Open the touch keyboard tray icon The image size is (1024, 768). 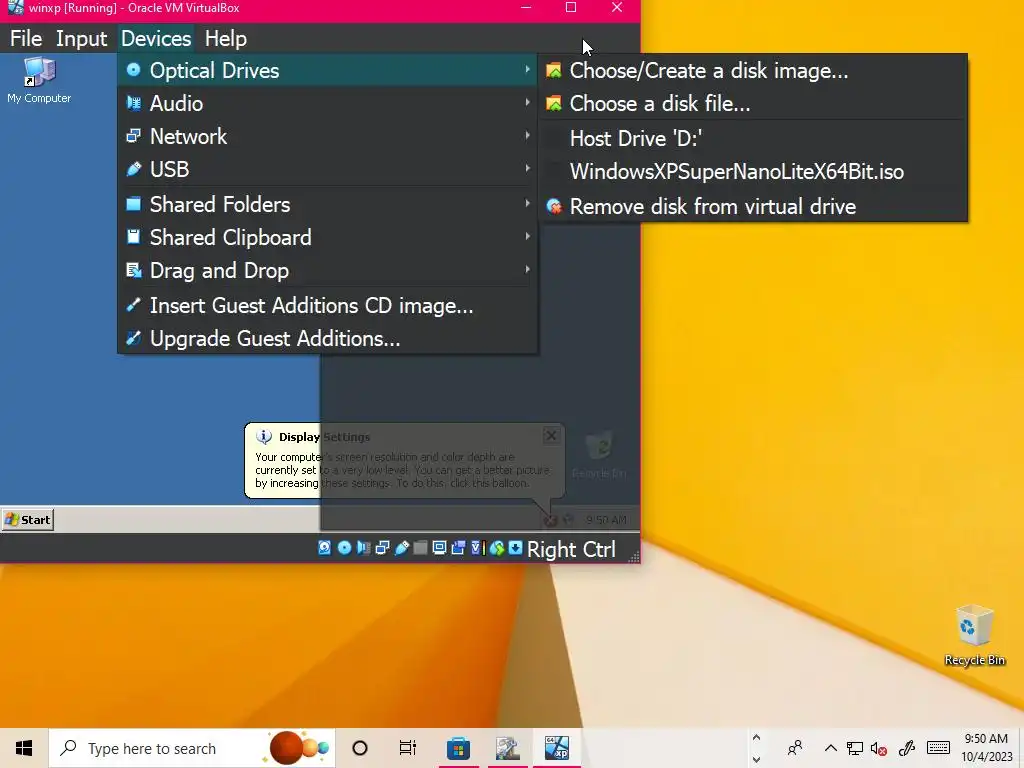pos(938,748)
